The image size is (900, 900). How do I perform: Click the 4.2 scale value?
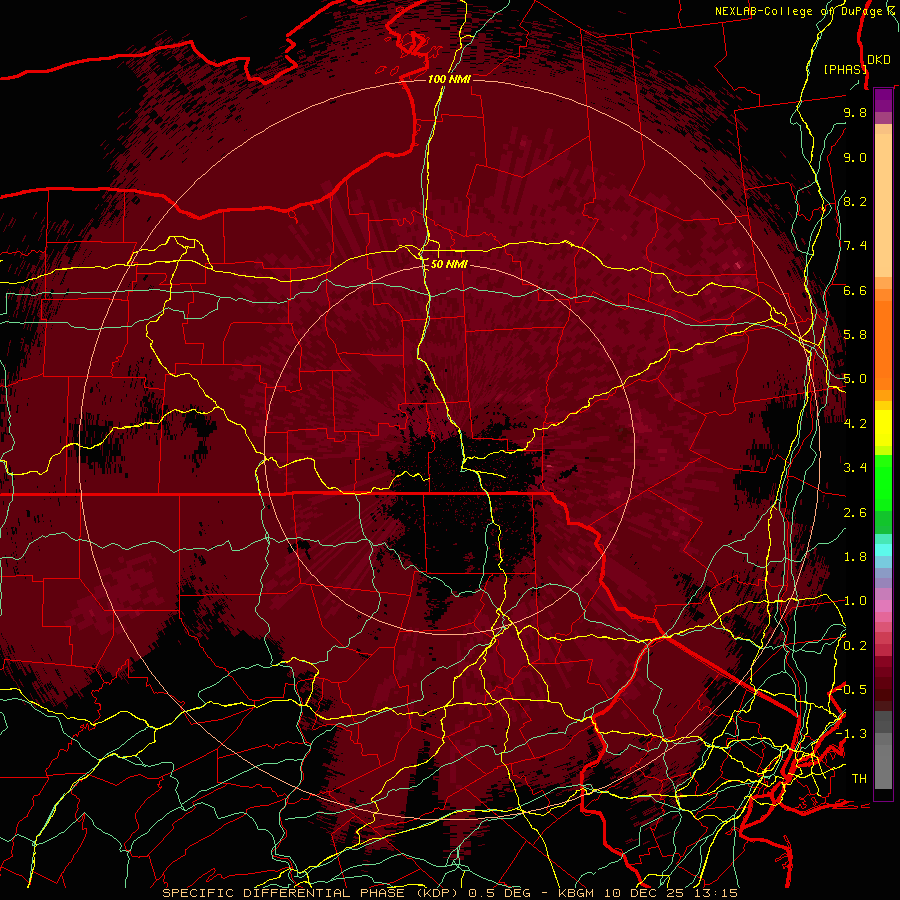tap(855, 424)
